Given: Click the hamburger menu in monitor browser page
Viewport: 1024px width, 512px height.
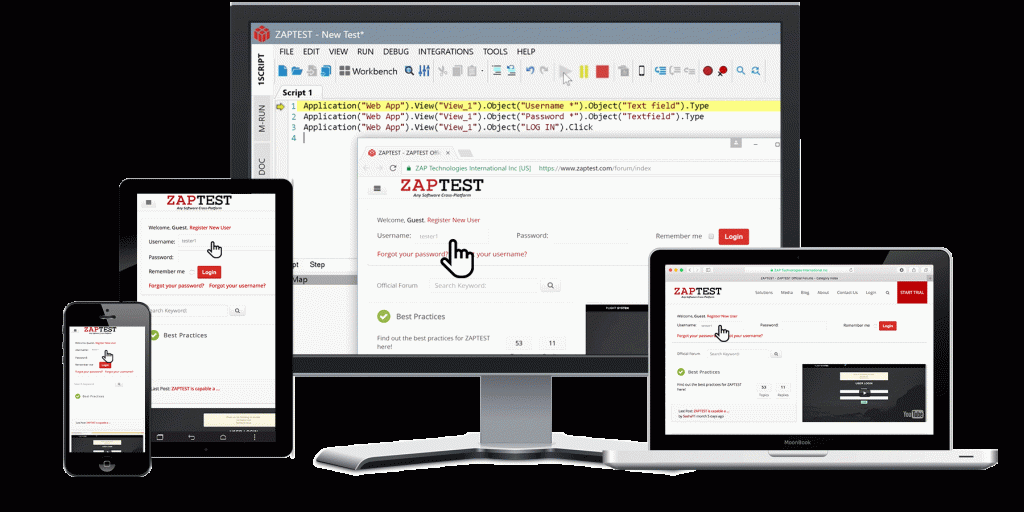Looking at the screenshot, I should click(x=376, y=189).
